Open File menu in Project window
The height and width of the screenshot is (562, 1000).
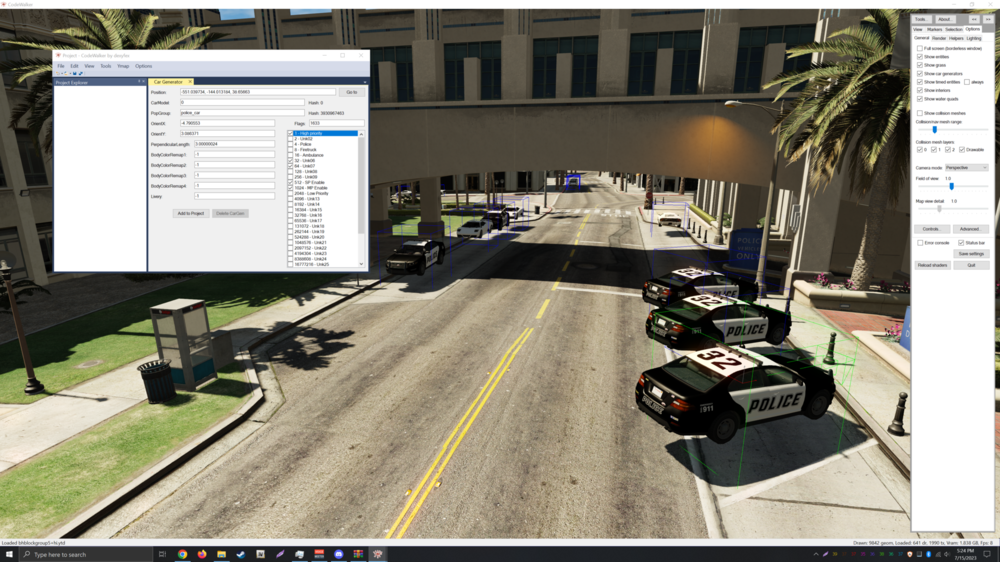[61, 66]
